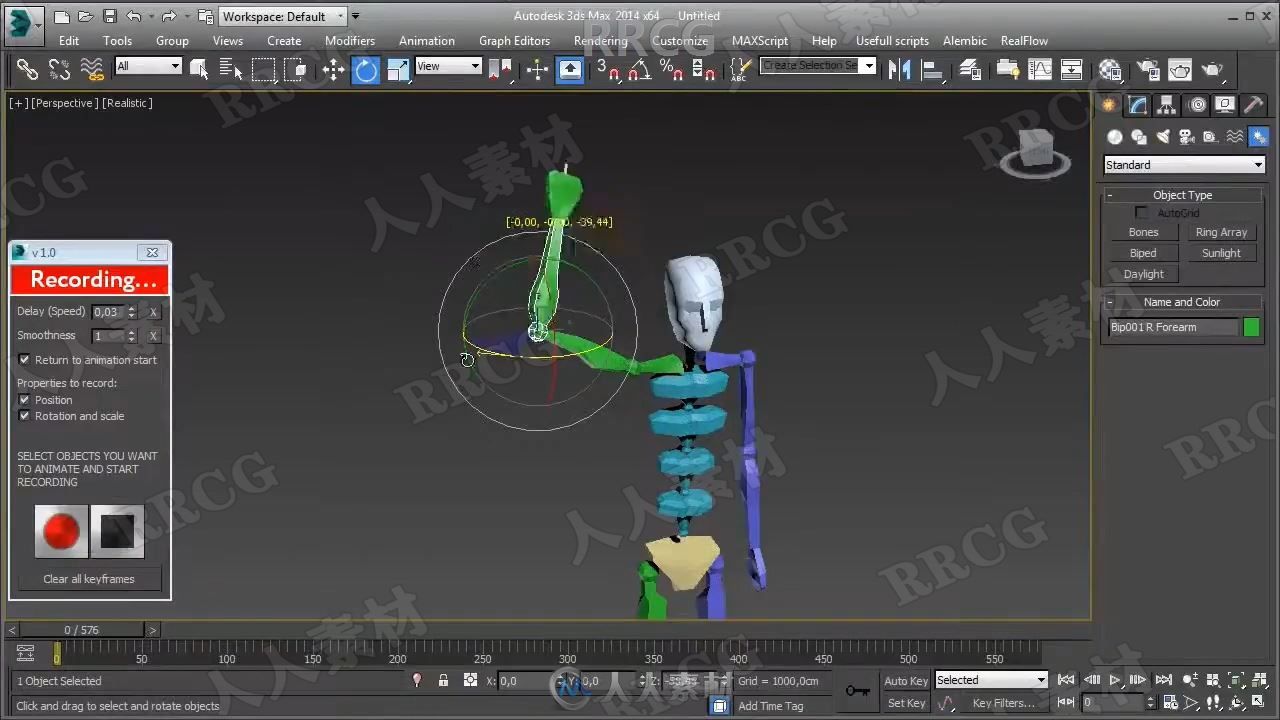The image size is (1280, 720).
Task: Switch to the Modify command panel tab
Action: [x=1137, y=105]
